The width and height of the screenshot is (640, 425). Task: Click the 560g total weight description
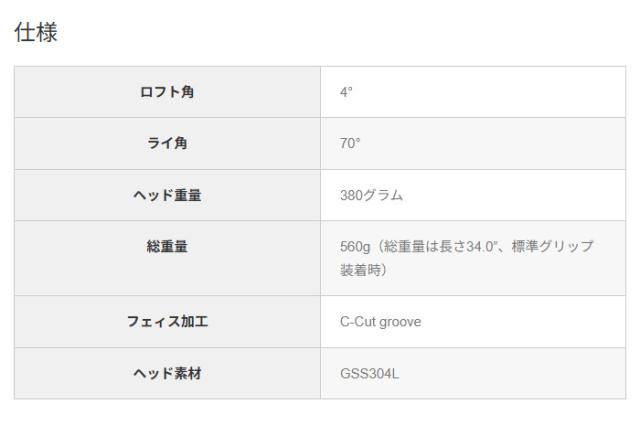(467, 258)
